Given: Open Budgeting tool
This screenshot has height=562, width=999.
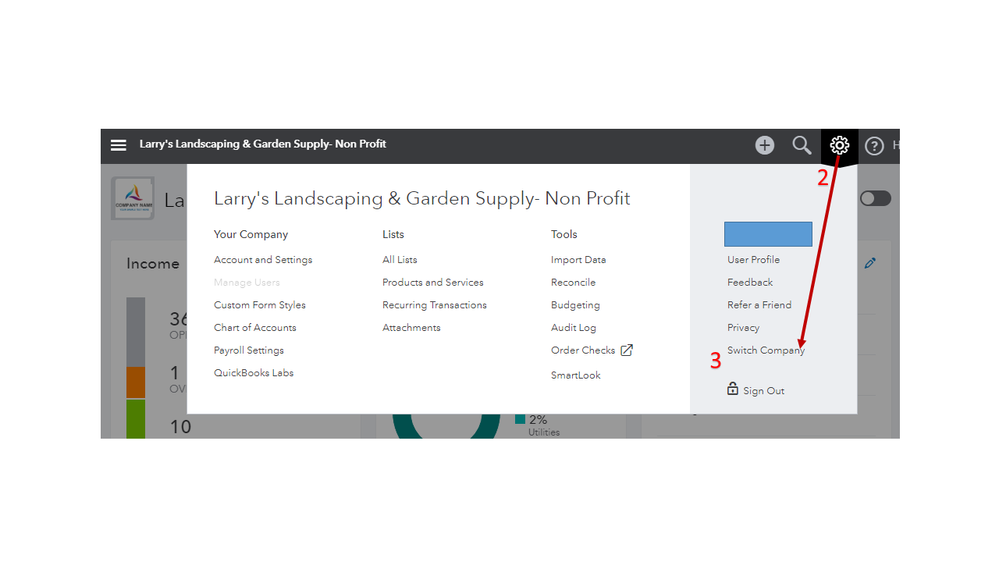Looking at the screenshot, I should point(575,305).
